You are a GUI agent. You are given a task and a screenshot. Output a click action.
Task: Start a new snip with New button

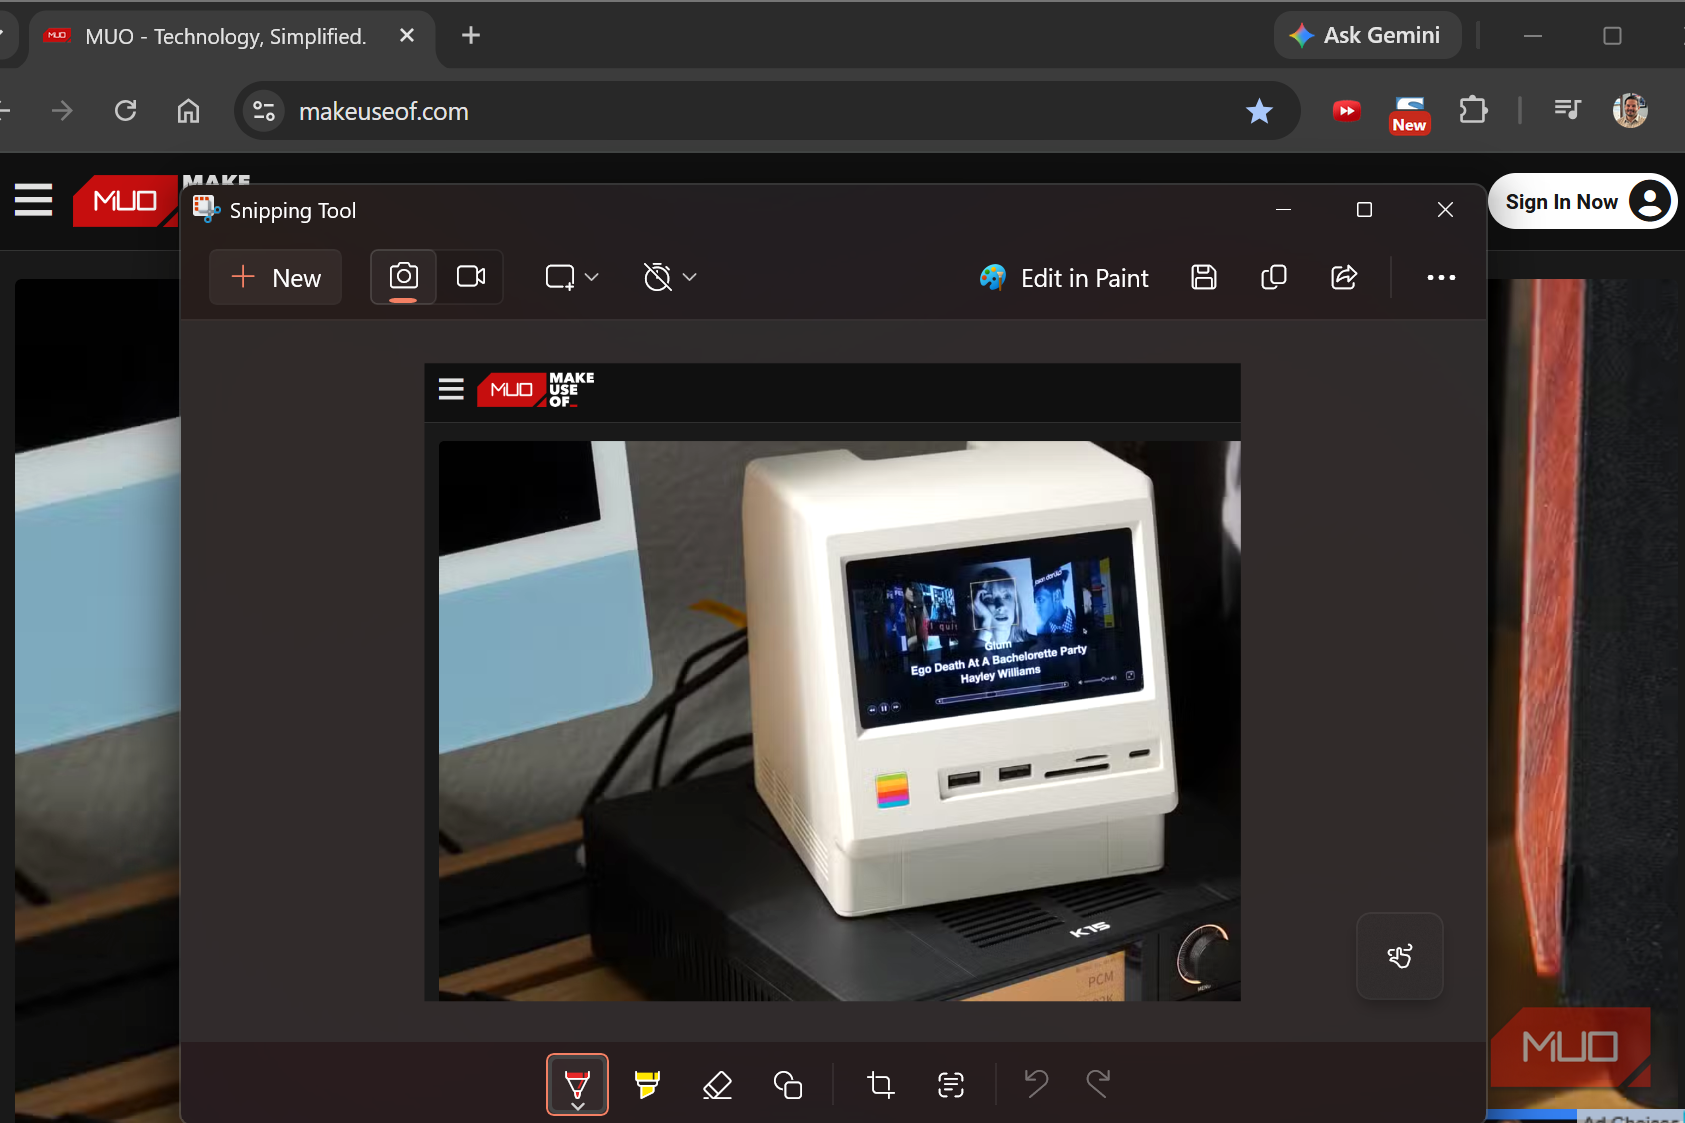click(275, 277)
